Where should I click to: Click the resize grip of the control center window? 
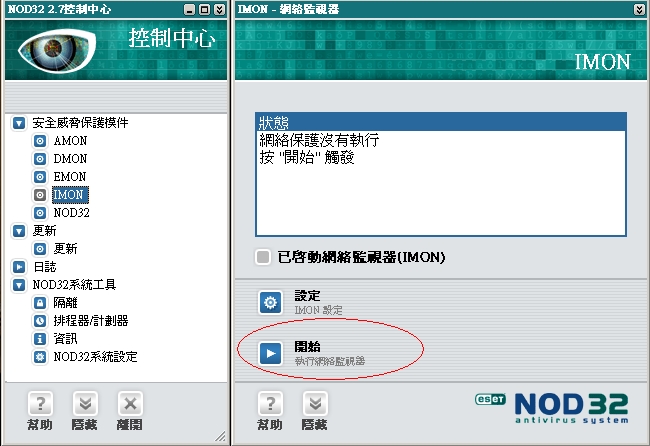pyautogui.click(x=221, y=436)
